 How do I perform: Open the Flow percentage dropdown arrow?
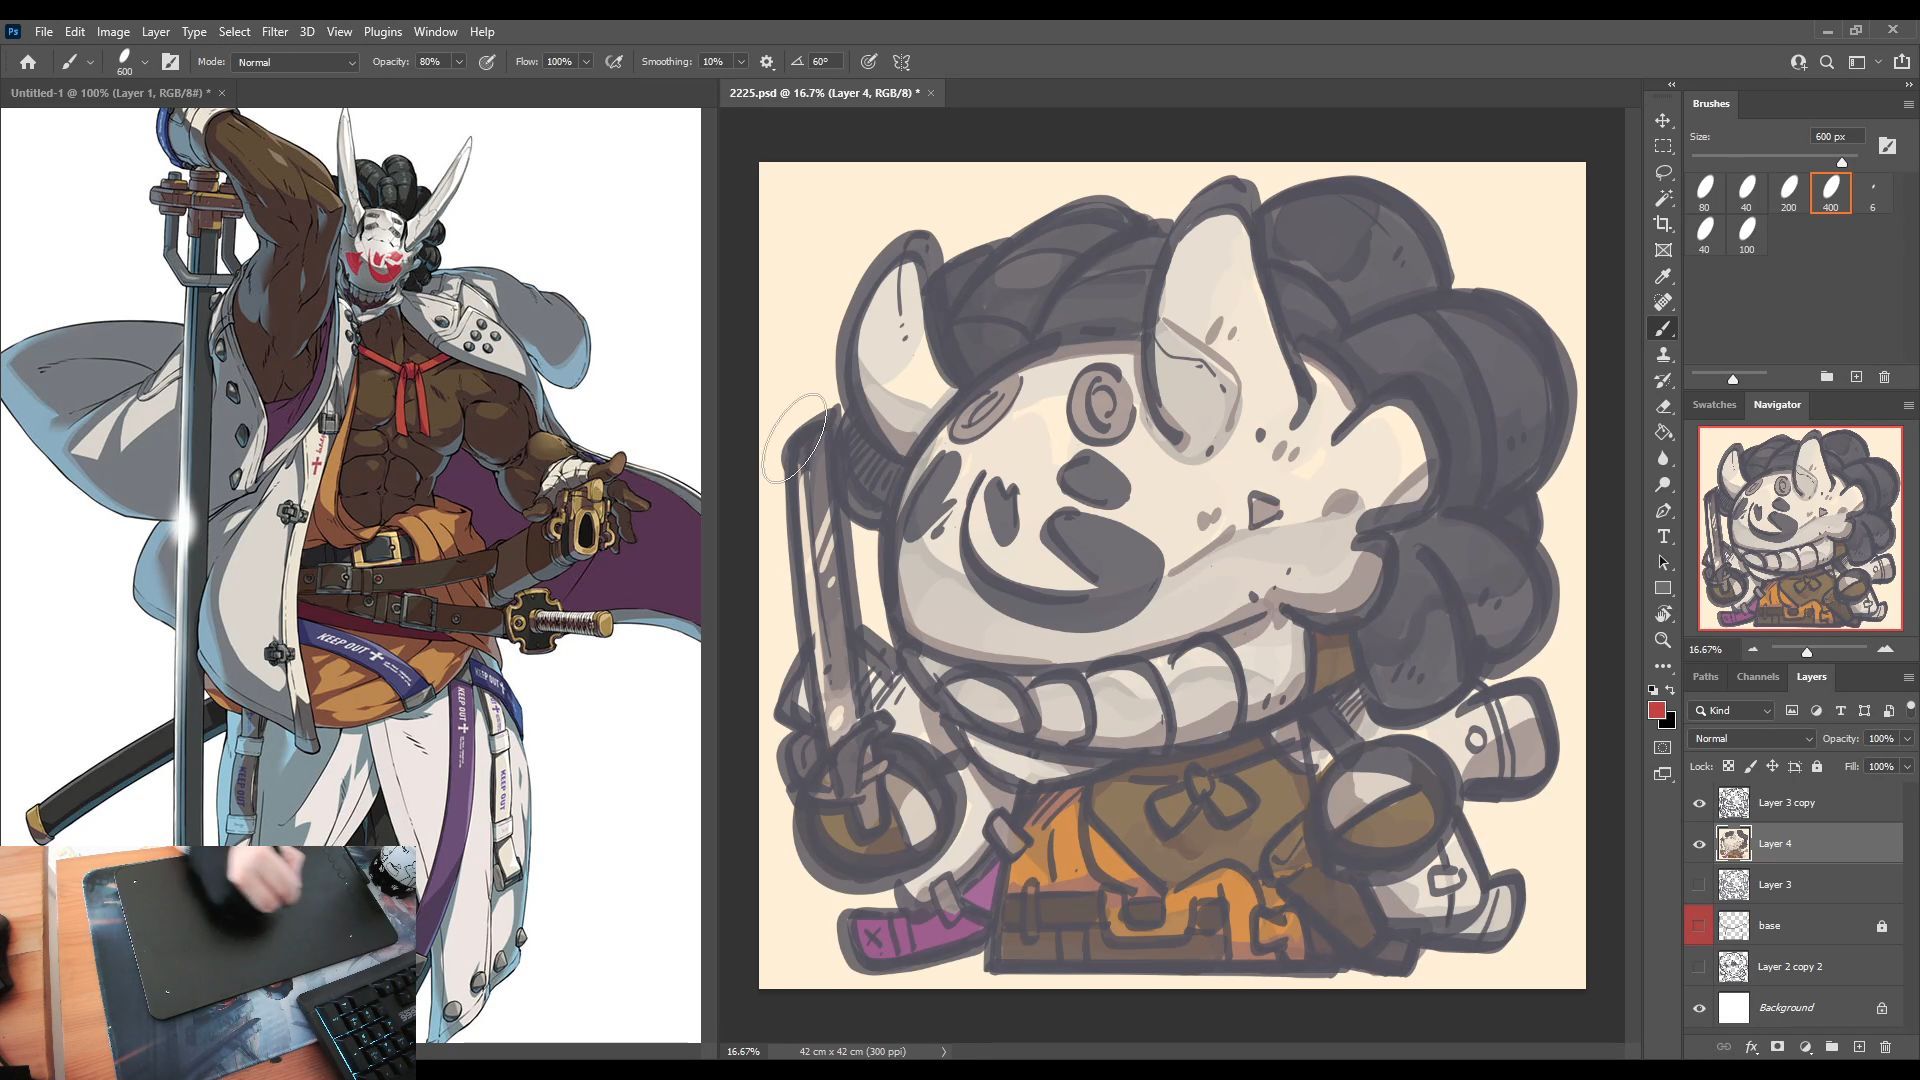(x=586, y=62)
